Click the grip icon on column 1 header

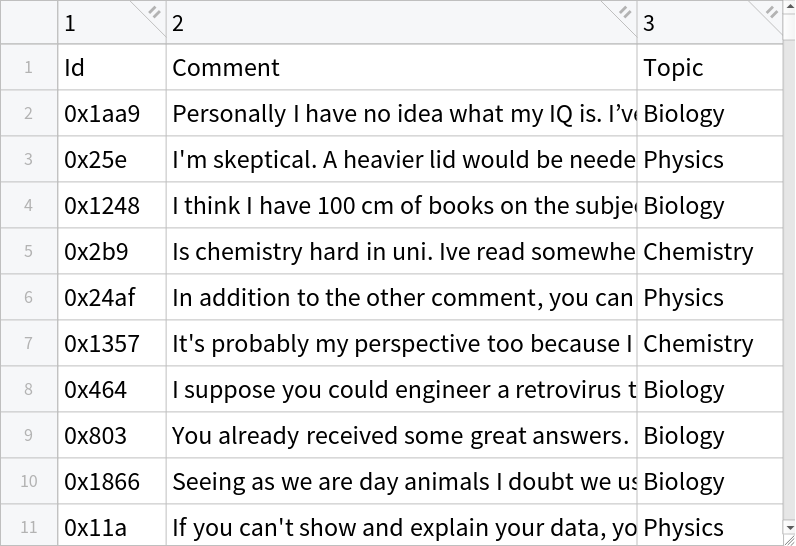[x=155, y=12]
